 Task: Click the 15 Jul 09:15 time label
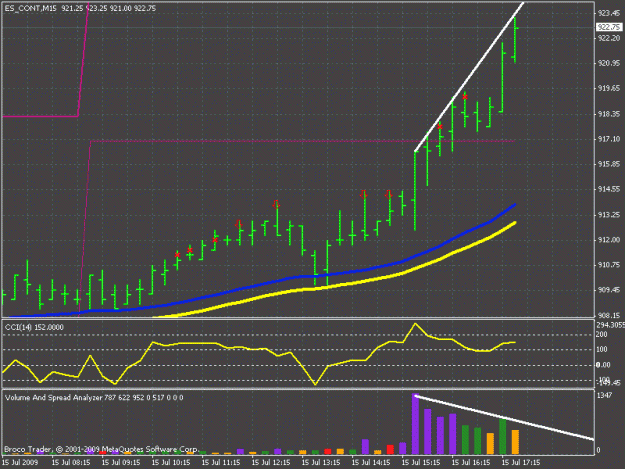(x=121, y=462)
